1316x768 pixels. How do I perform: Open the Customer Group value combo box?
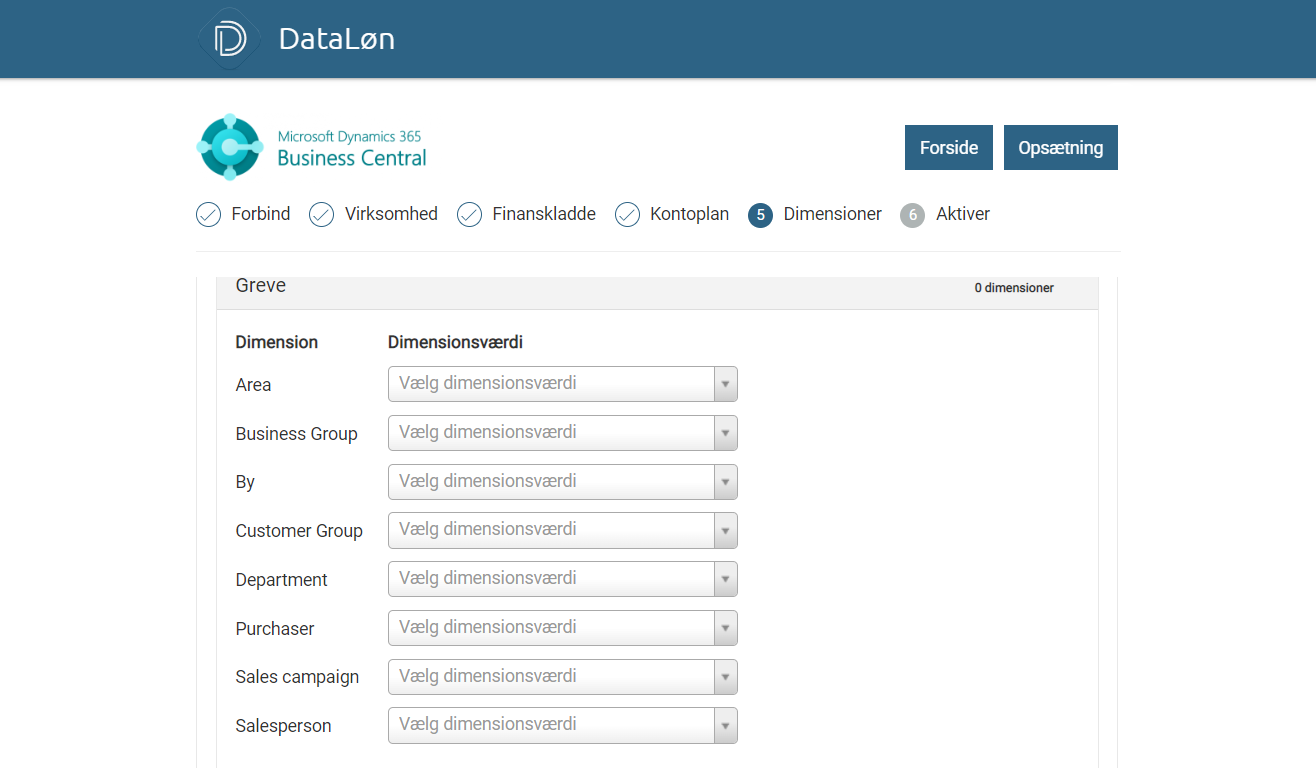(563, 530)
